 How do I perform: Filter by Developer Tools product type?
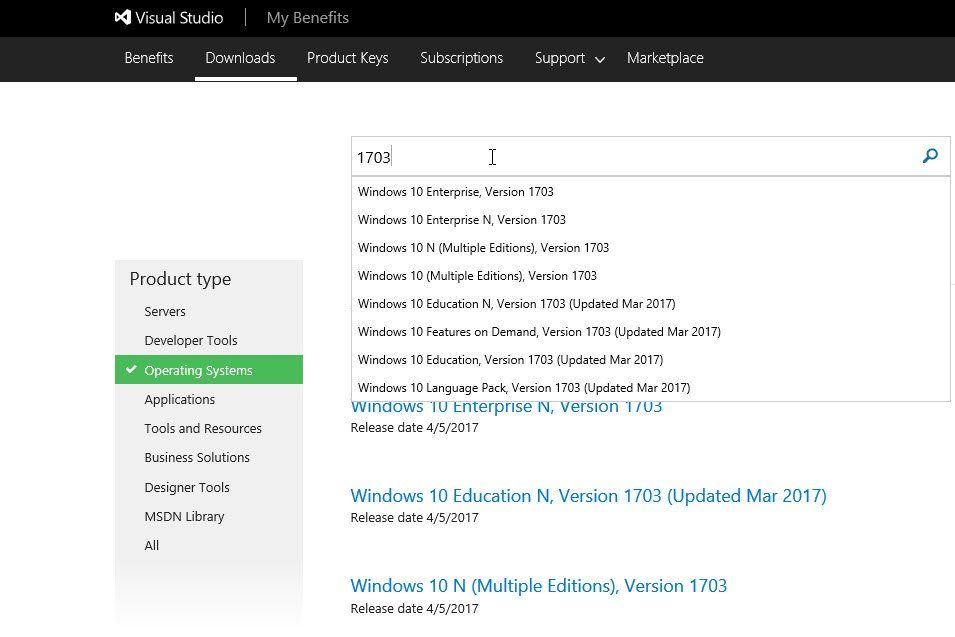click(191, 341)
